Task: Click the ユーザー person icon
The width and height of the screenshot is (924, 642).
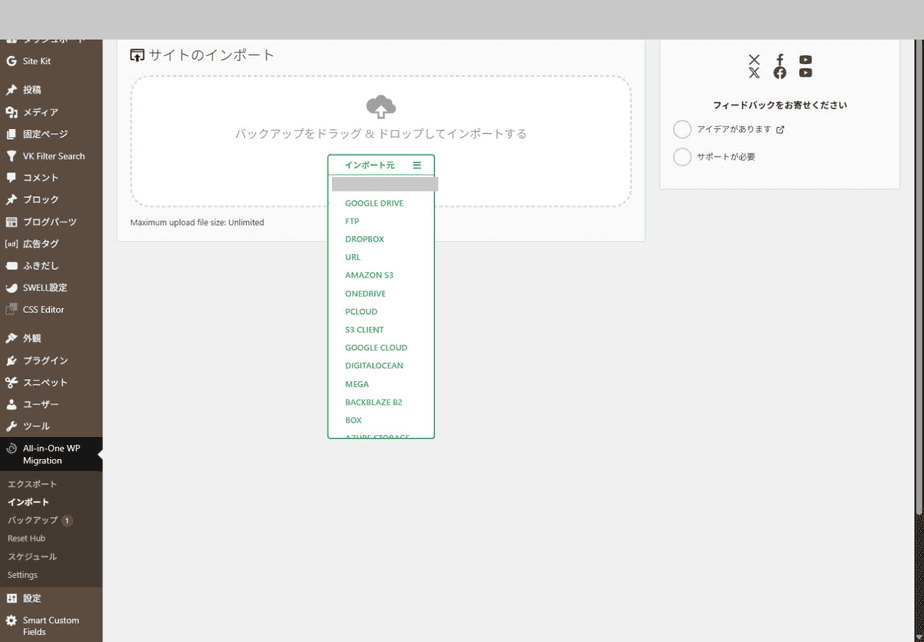Action: point(11,404)
